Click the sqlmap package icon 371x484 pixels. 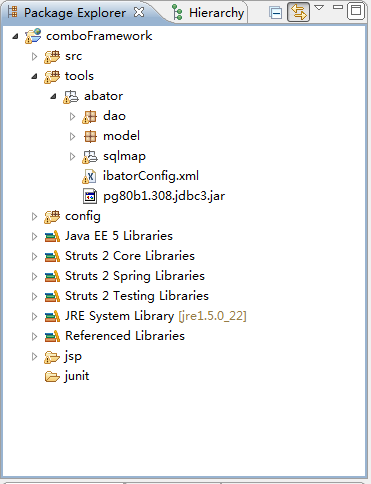point(90,157)
